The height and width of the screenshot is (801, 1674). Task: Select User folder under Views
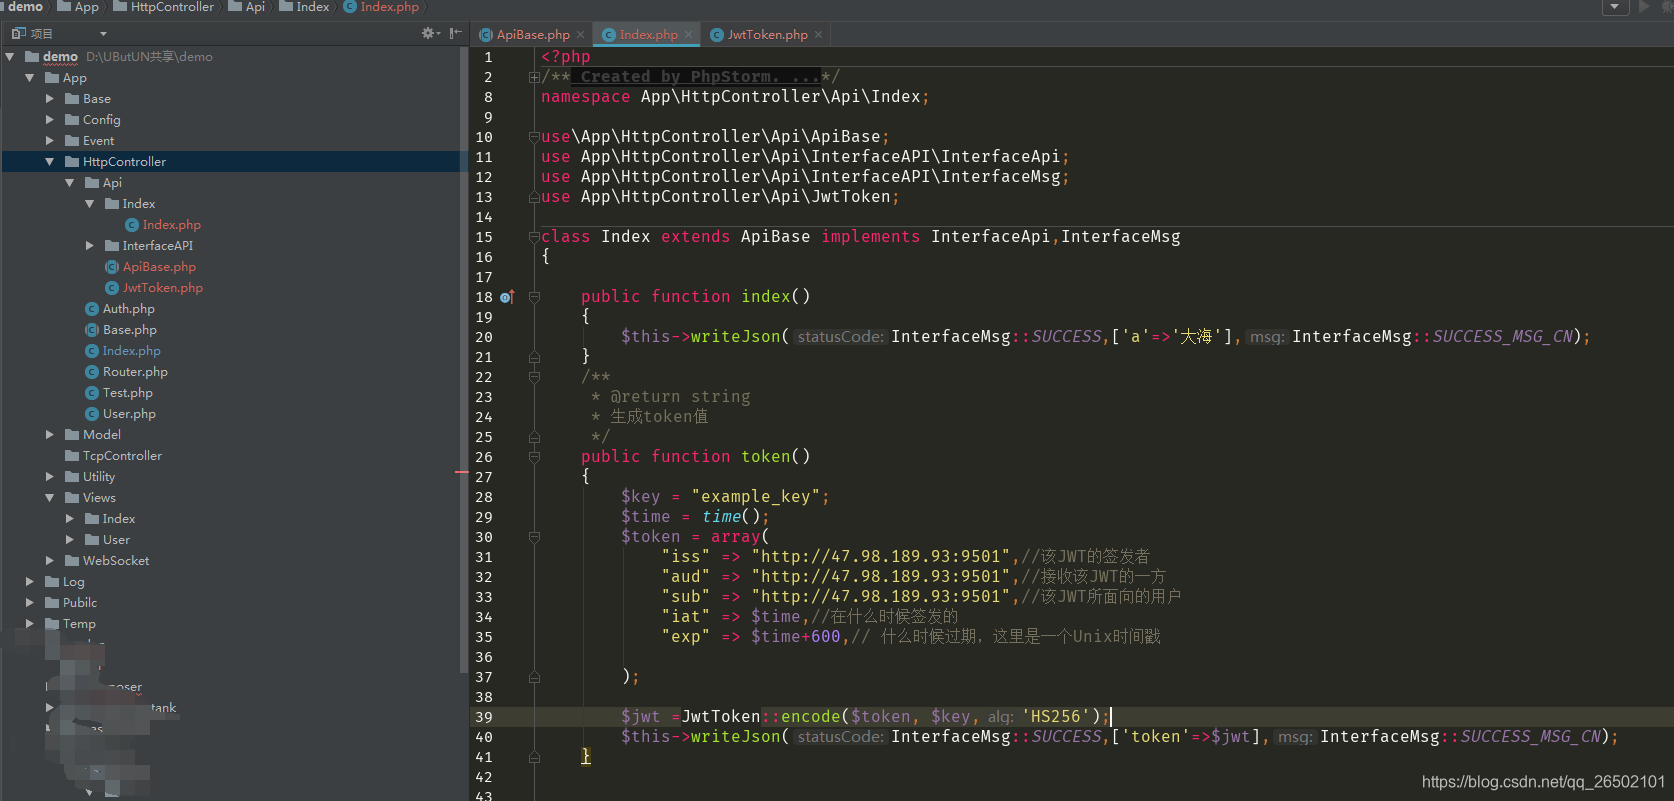click(116, 540)
